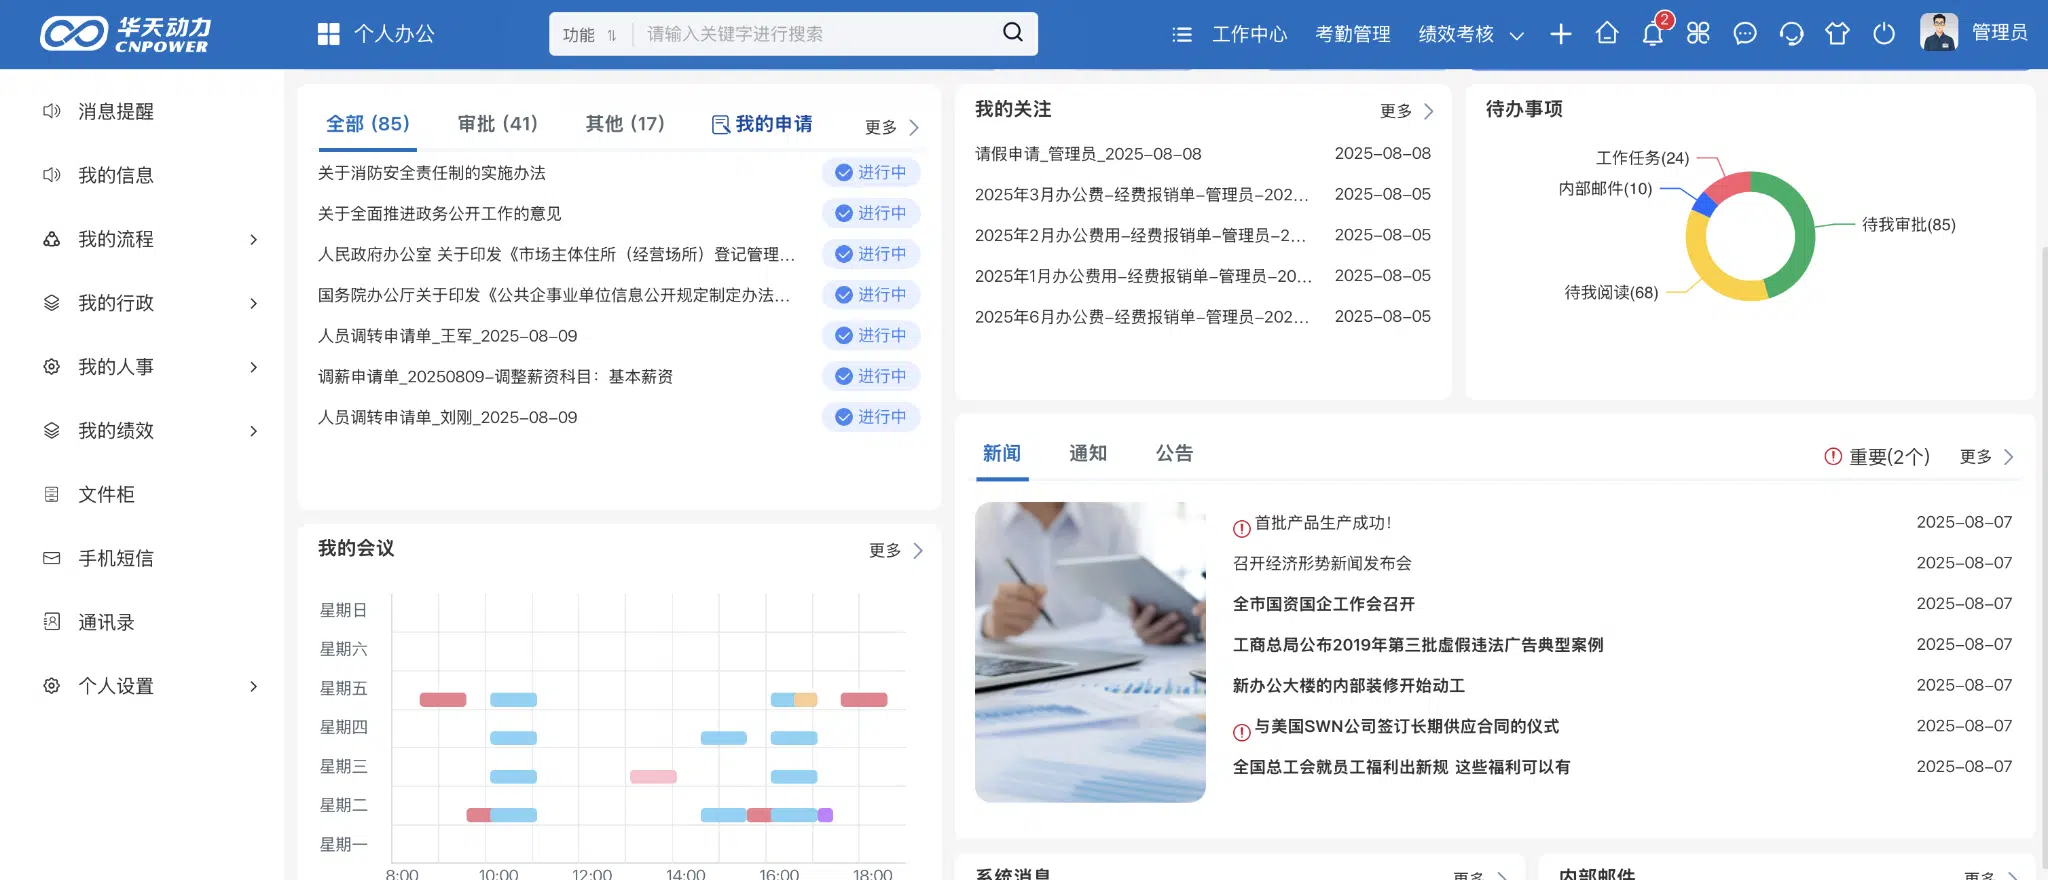Viewport: 2048px width, 880px height.
Task: Click the 管理员 username text
Action: pos(2000,33)
